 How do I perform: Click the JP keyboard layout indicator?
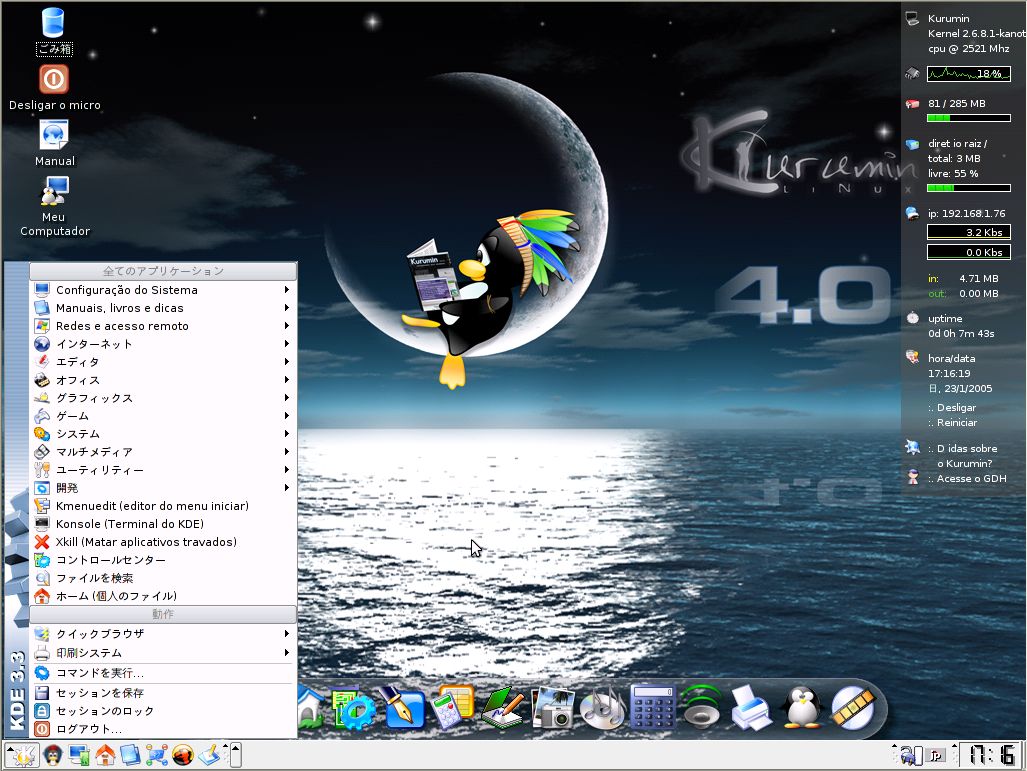(x=935, y=756)
